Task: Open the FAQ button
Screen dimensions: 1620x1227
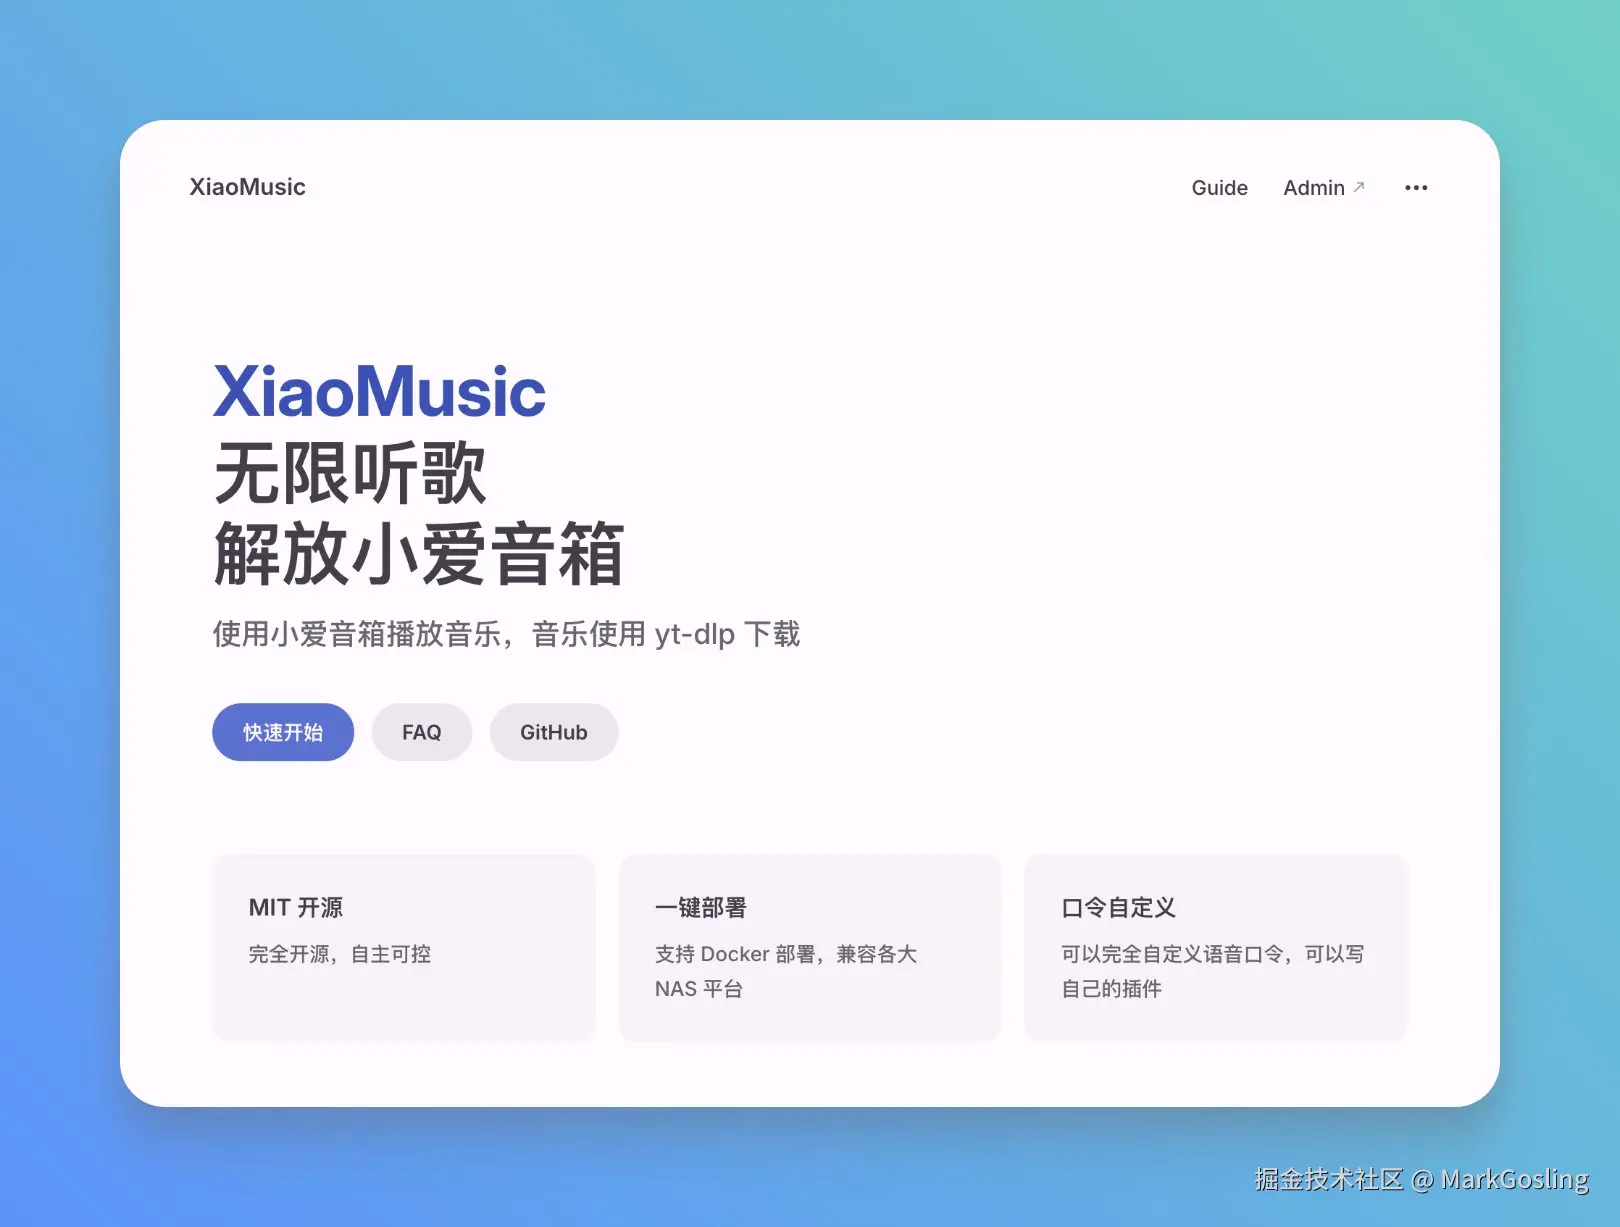Action: 421,732
